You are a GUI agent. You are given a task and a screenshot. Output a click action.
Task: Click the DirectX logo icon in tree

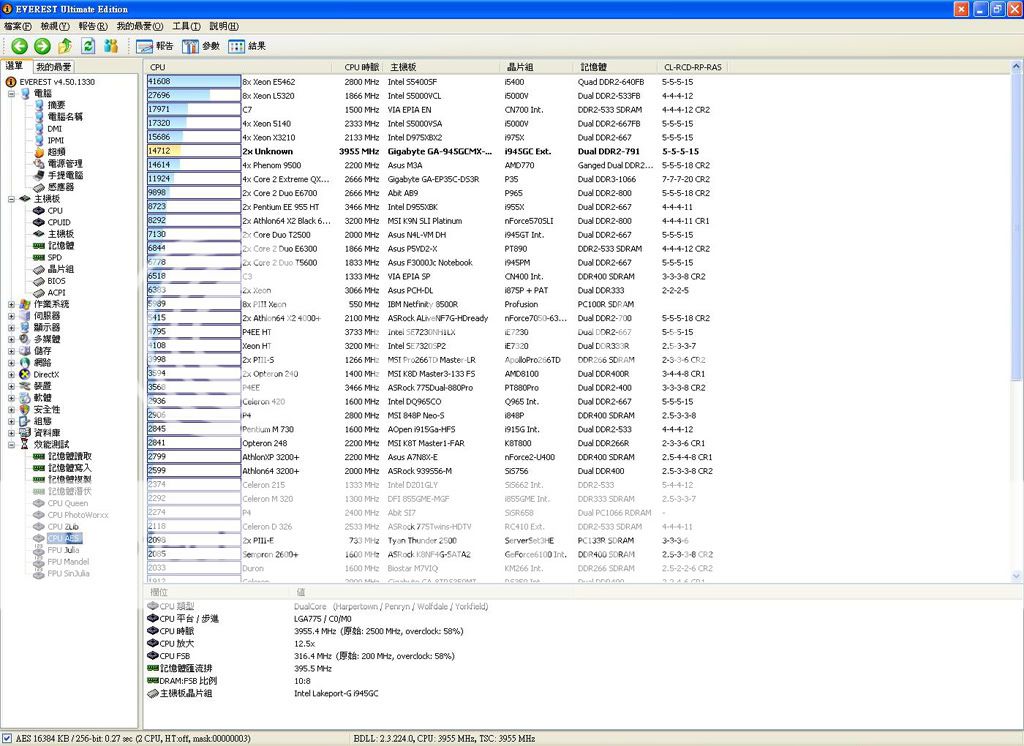pyautogui.click(x=25, y=374)
